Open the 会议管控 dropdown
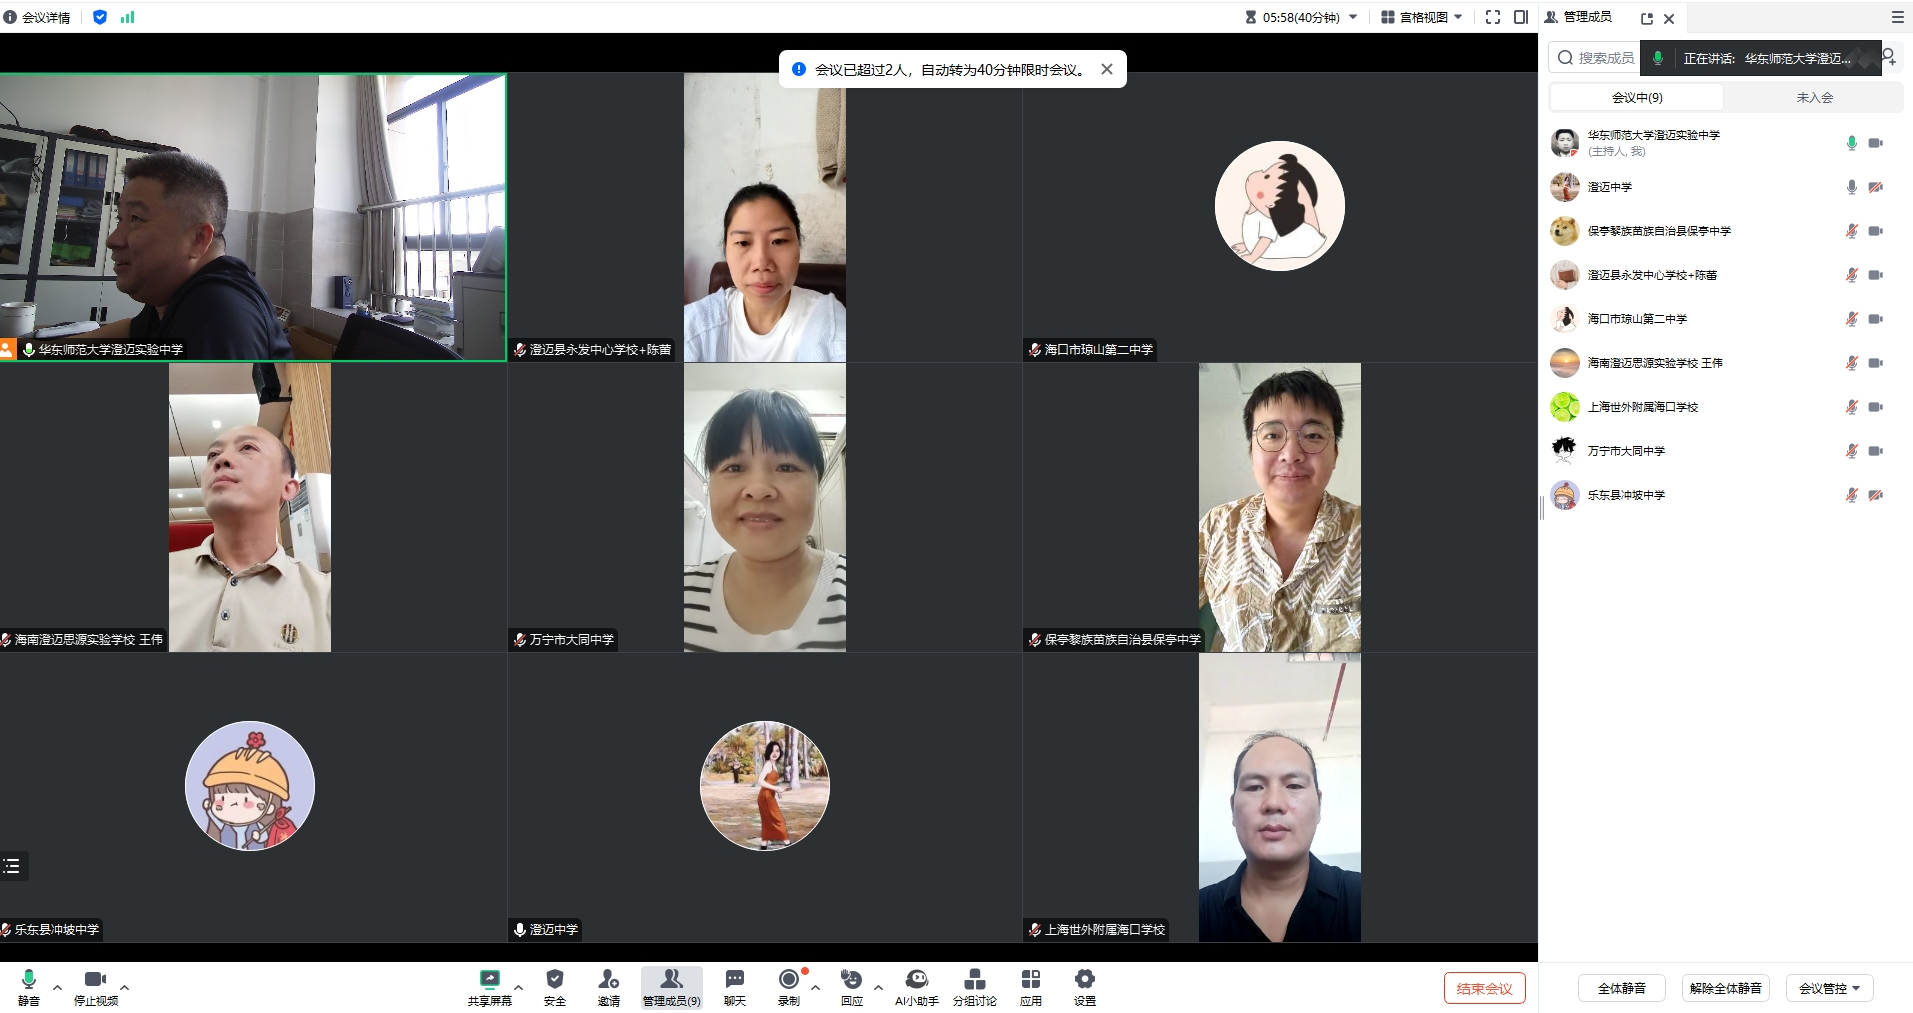1913x1013 pixels. coord(1829,988)
